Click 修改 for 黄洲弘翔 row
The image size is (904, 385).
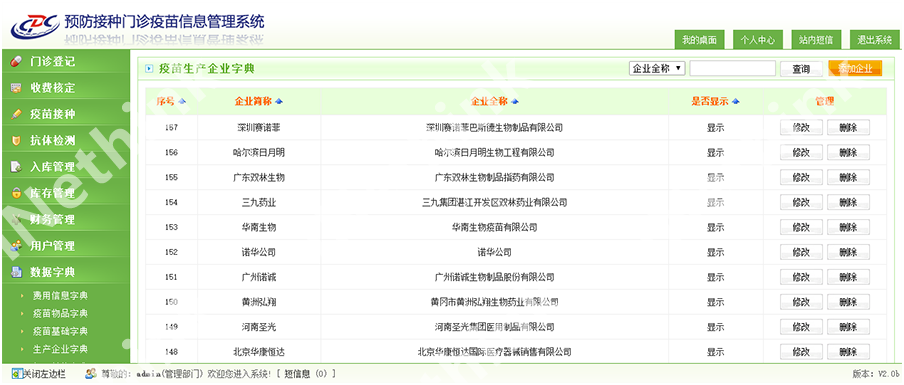pos(801,302)
